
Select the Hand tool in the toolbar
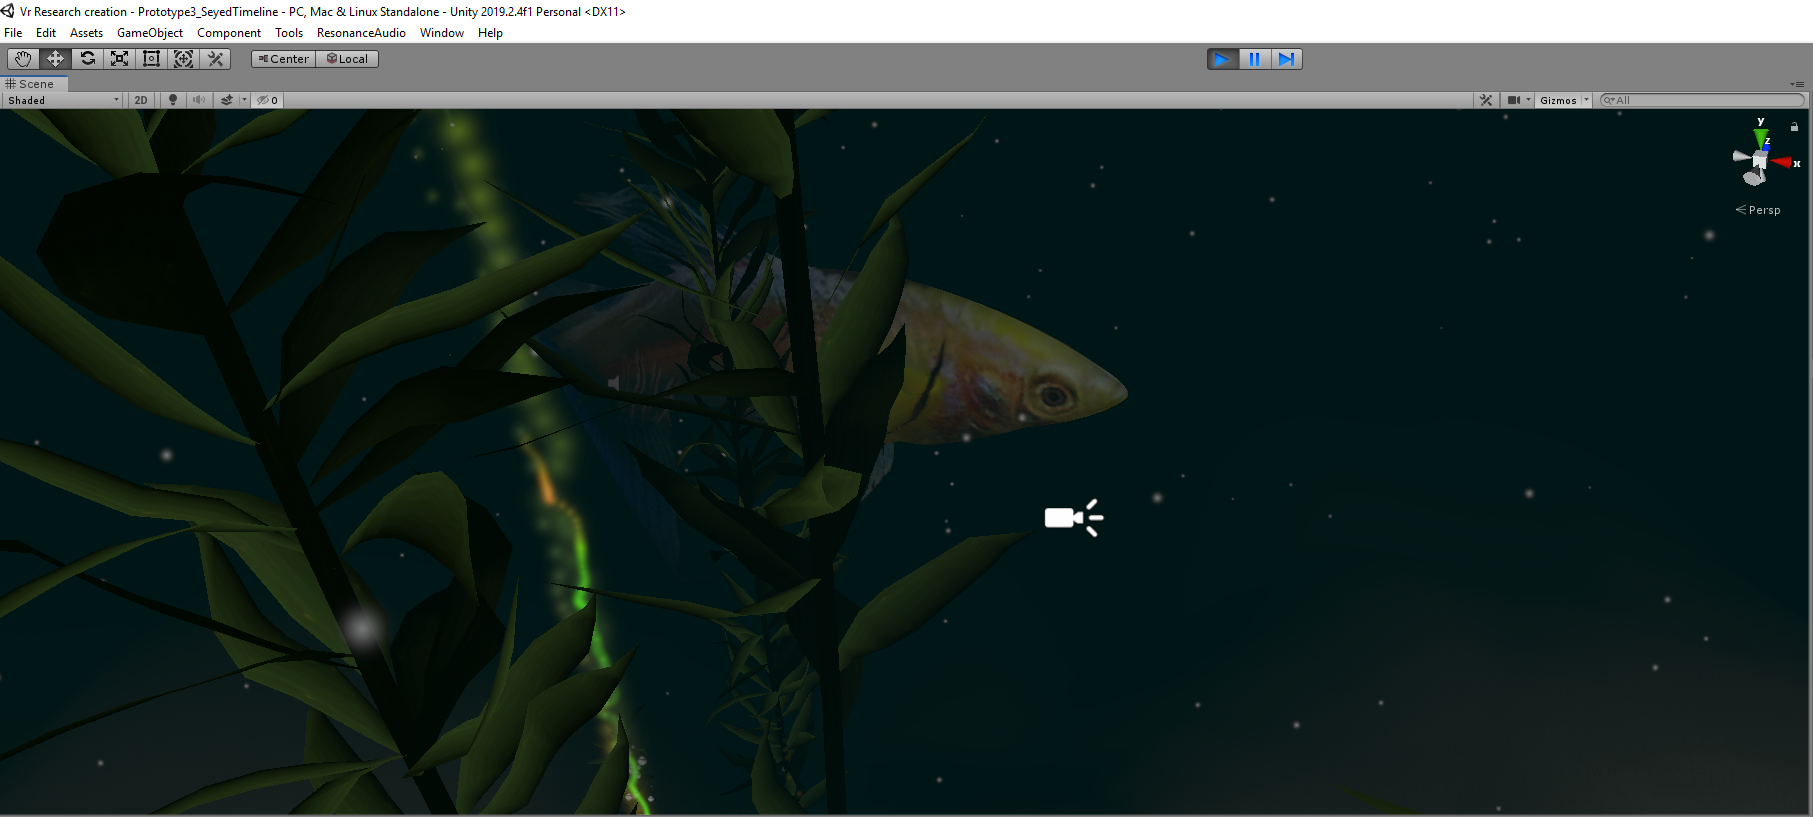tap(23, 59)
